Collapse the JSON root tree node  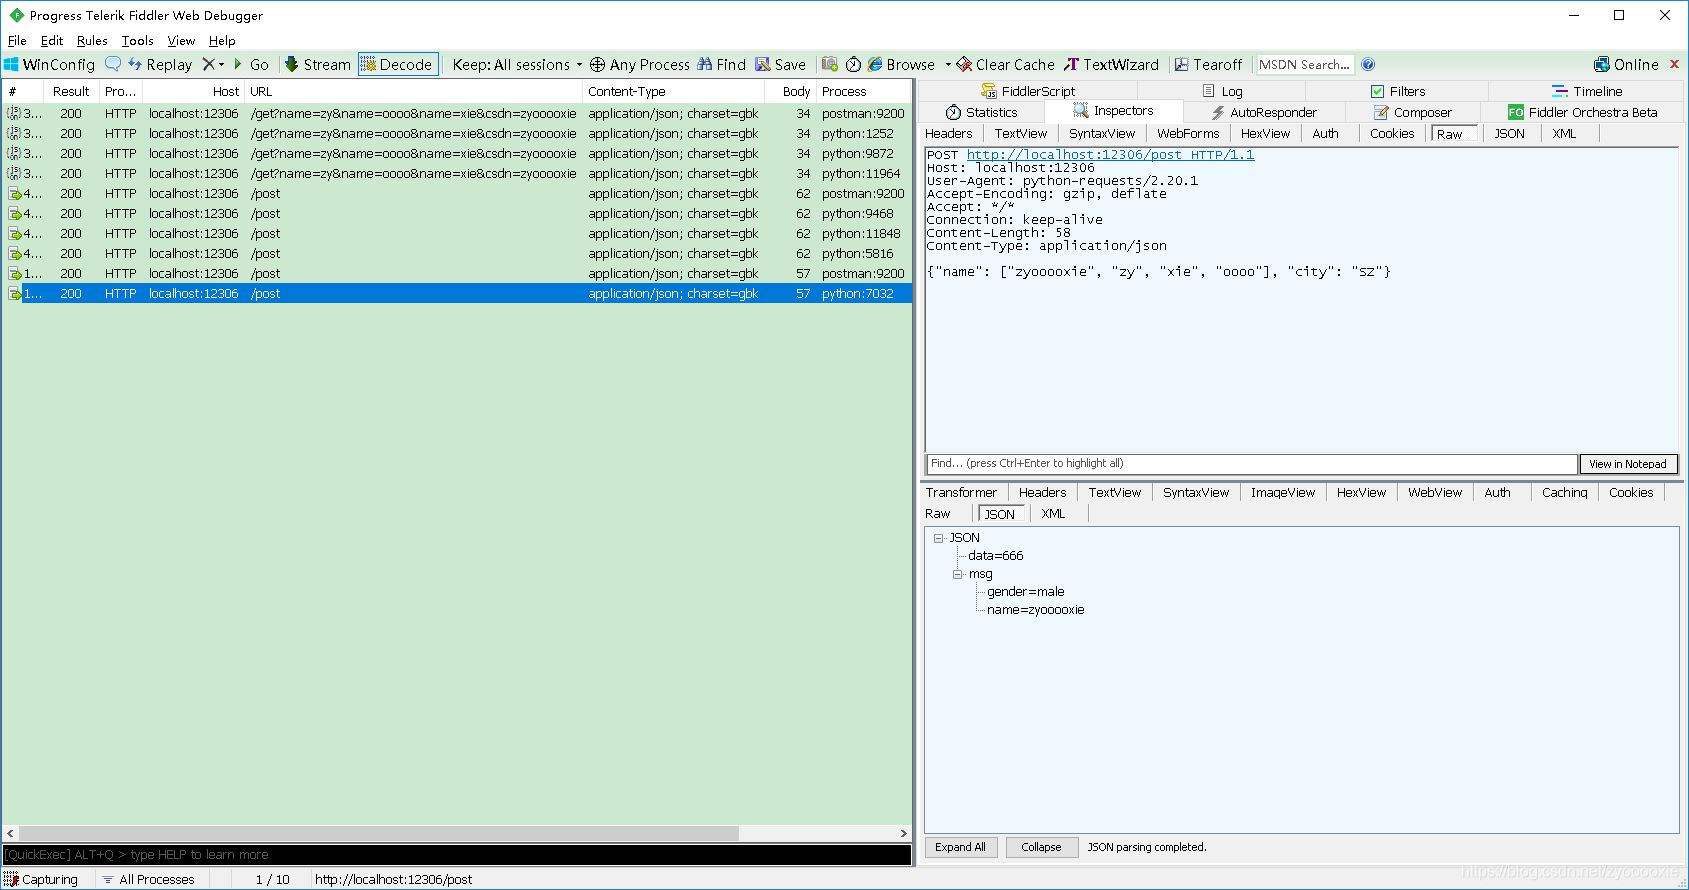coord(939,538)
